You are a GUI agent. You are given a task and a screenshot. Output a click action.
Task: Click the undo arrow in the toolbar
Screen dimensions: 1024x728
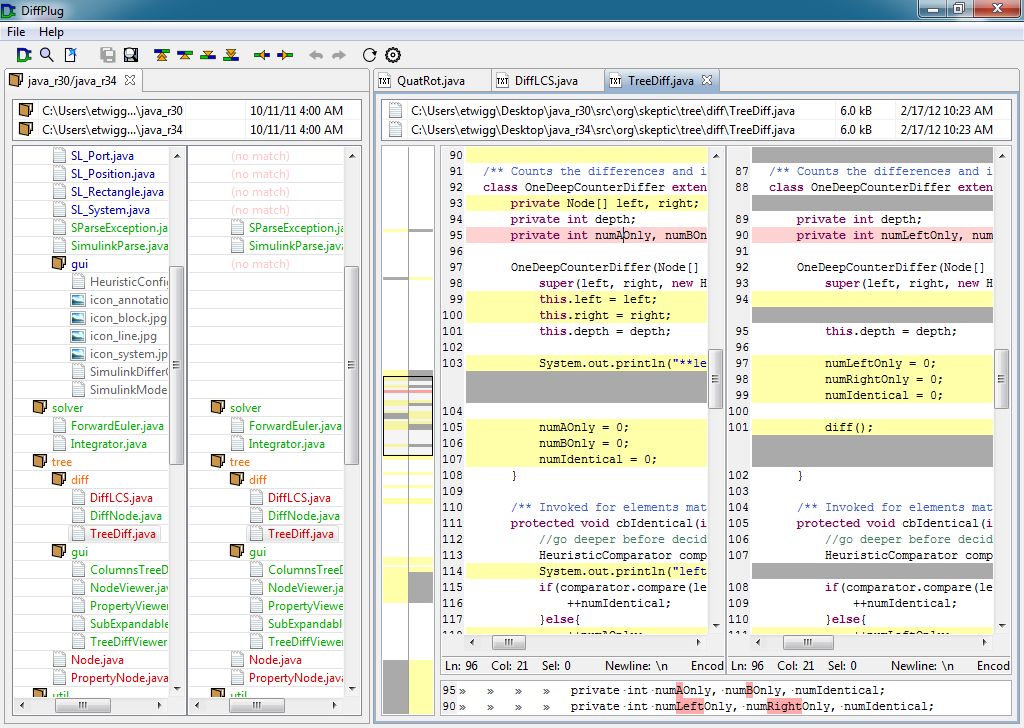(315, 55)
